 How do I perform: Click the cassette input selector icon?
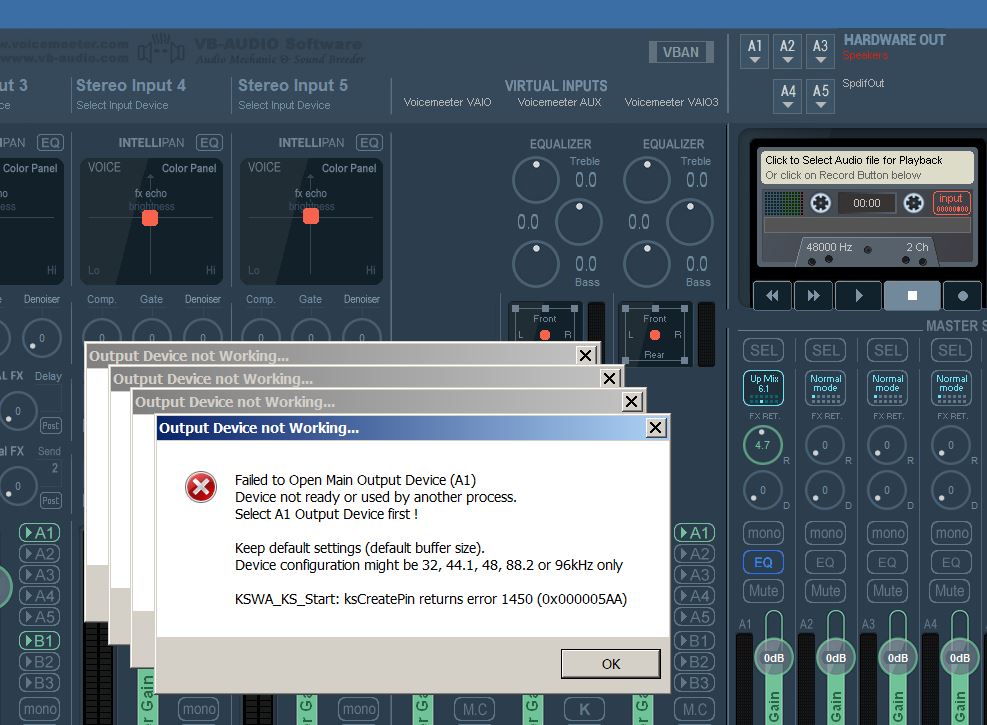951,203
